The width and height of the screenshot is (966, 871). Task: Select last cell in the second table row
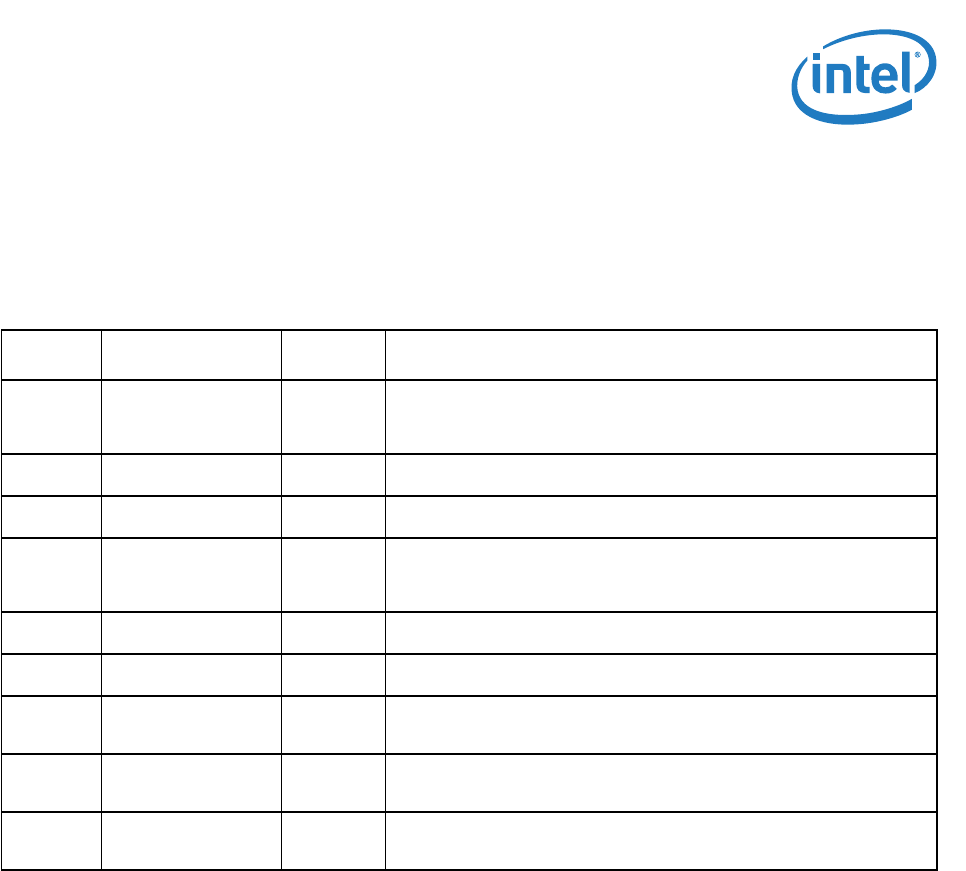[x=661, y=417]
